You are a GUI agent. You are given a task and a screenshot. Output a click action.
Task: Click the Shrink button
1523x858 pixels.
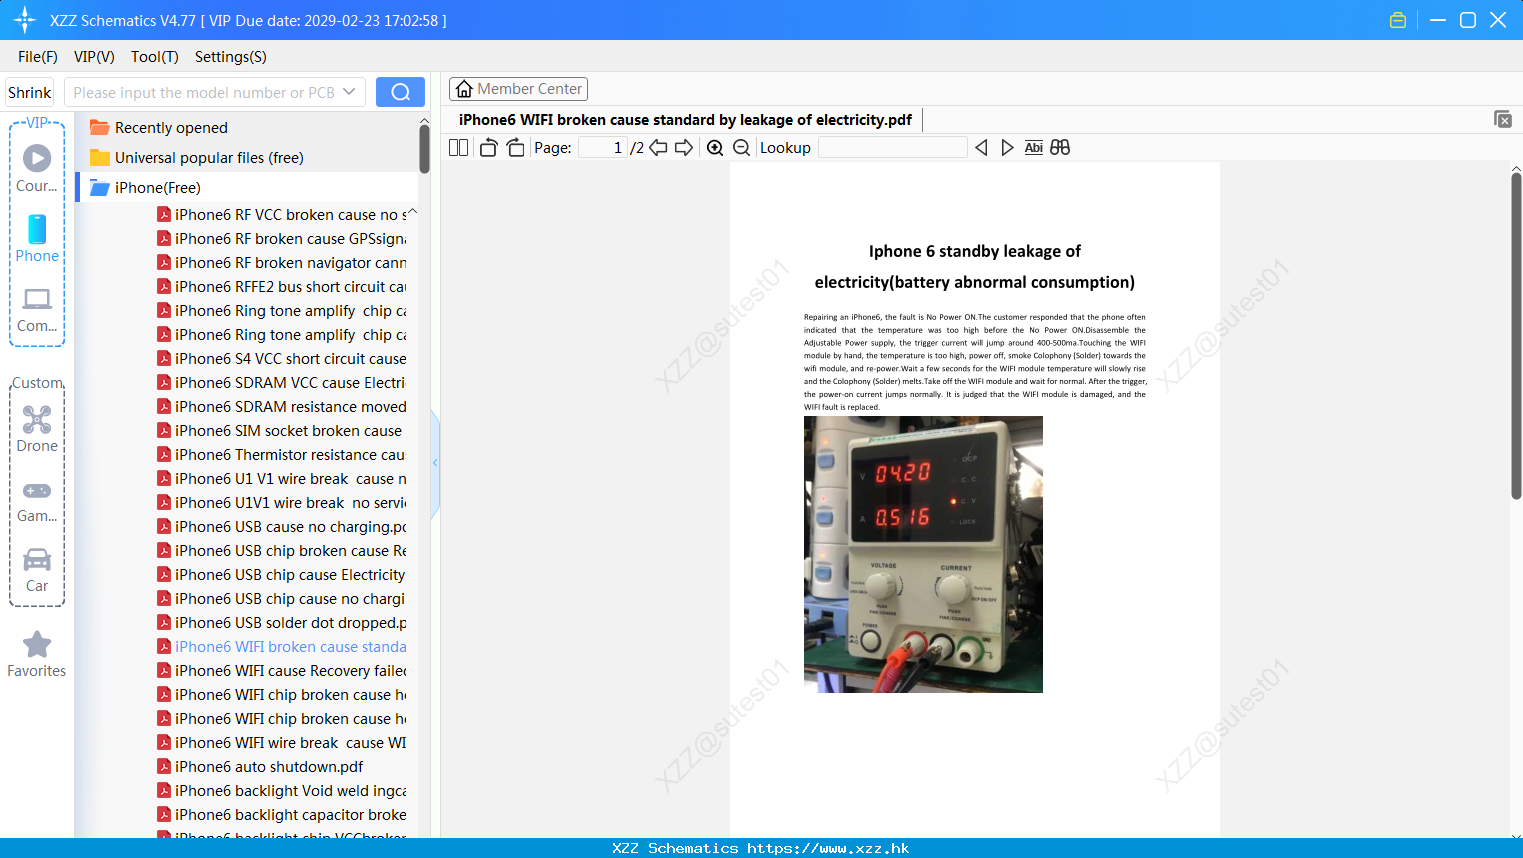coord(30,92)
